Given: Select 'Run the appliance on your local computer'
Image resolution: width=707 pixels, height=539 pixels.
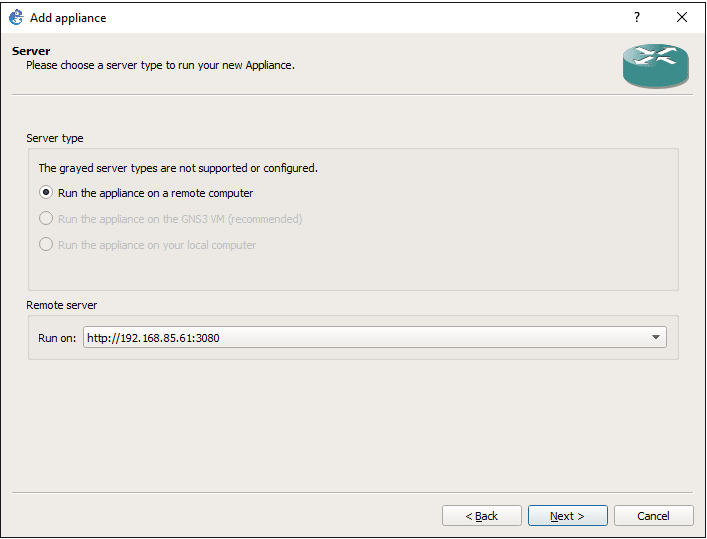Looking at the screenshot, I should tap(46, 245).
